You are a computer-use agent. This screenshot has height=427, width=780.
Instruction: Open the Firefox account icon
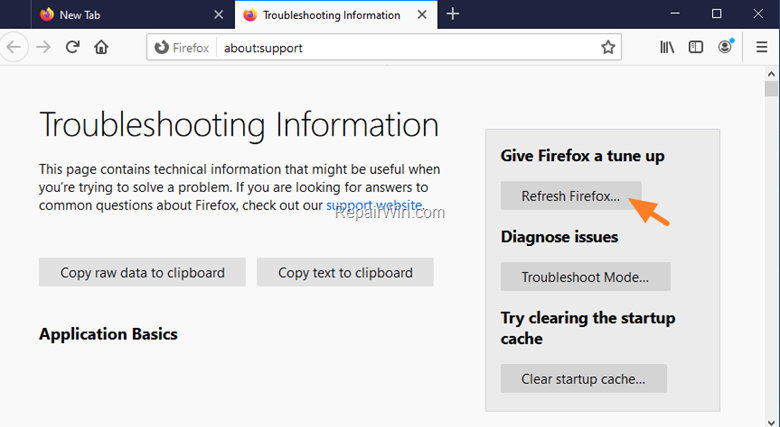(x=726, y=46)
